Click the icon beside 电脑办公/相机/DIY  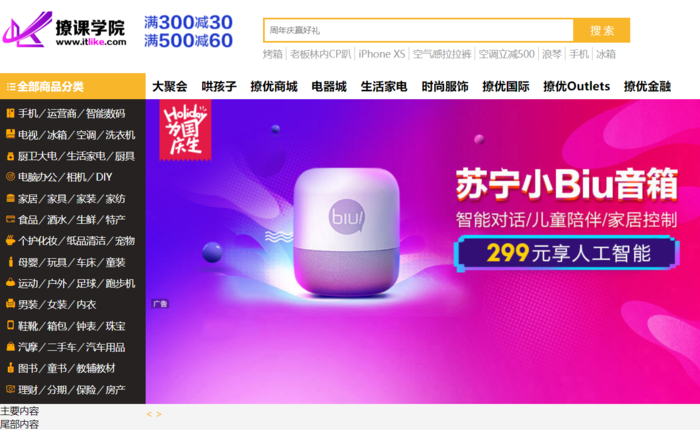point(10,177)
